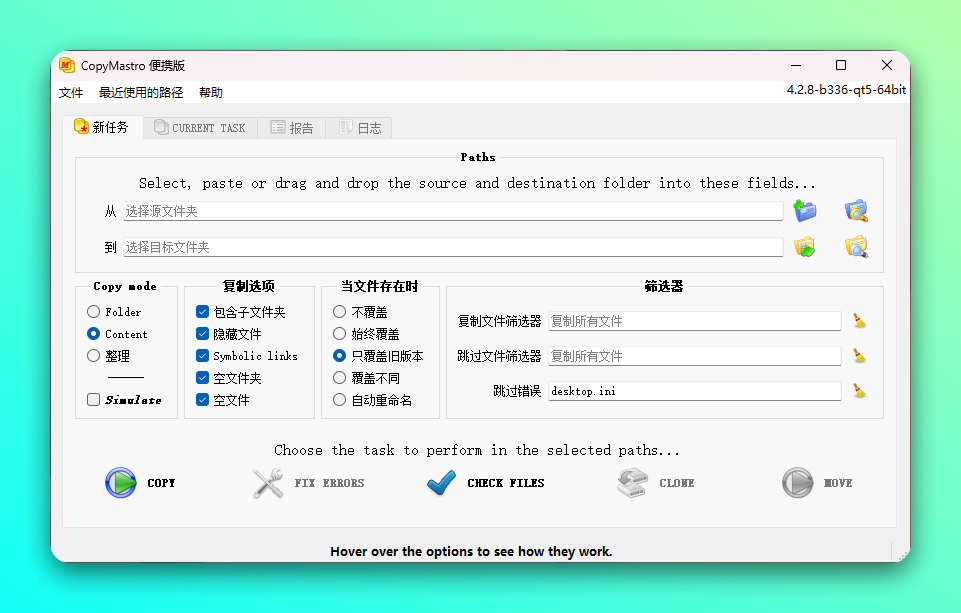Click the CHECK FILES button label
The height and width of the screenshot is (613, 961).
506,483
